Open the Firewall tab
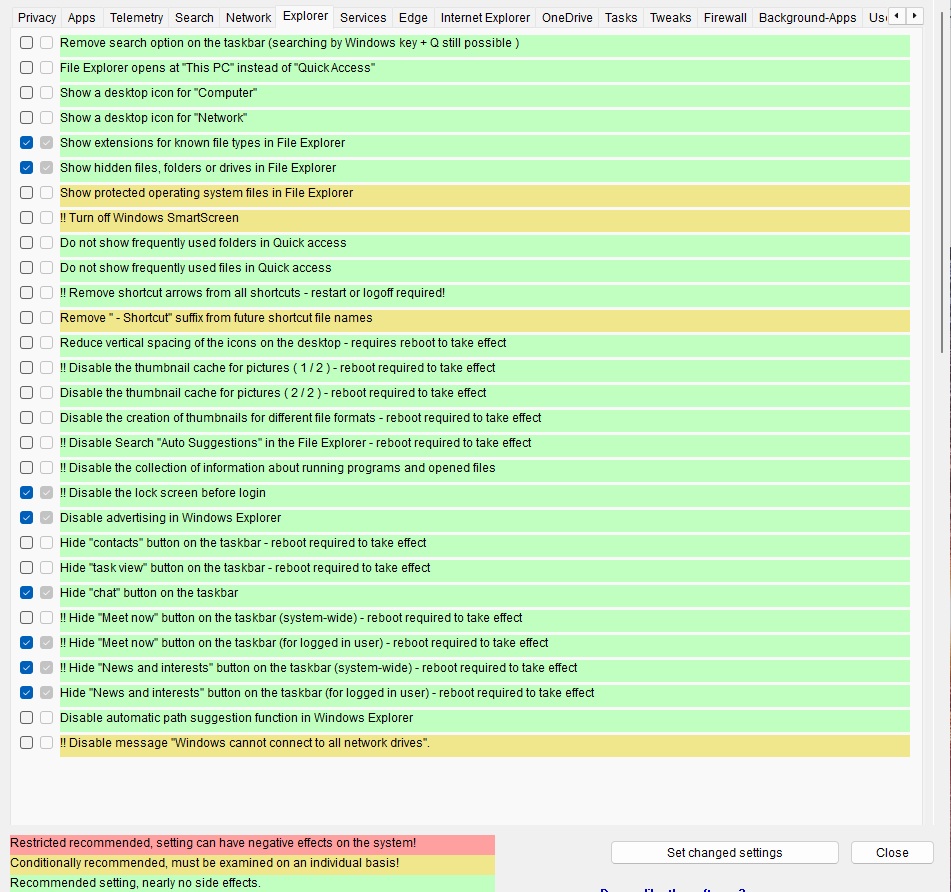This screenshot has width=951, height=892. (x=725, y=17)
